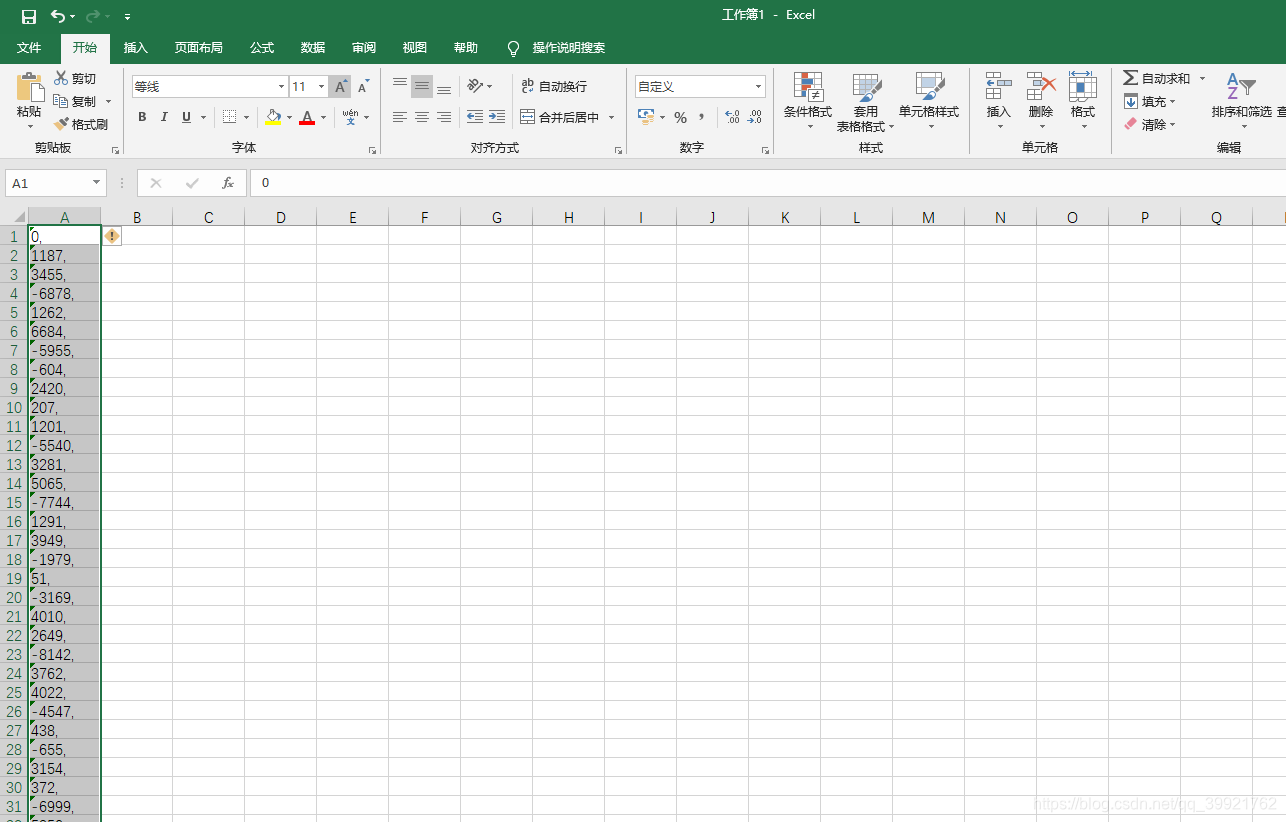This screenshot has width=1286, height=822.
Task: Click accounting number format icon
Action: pyautogui.click(x=646, y=117)
